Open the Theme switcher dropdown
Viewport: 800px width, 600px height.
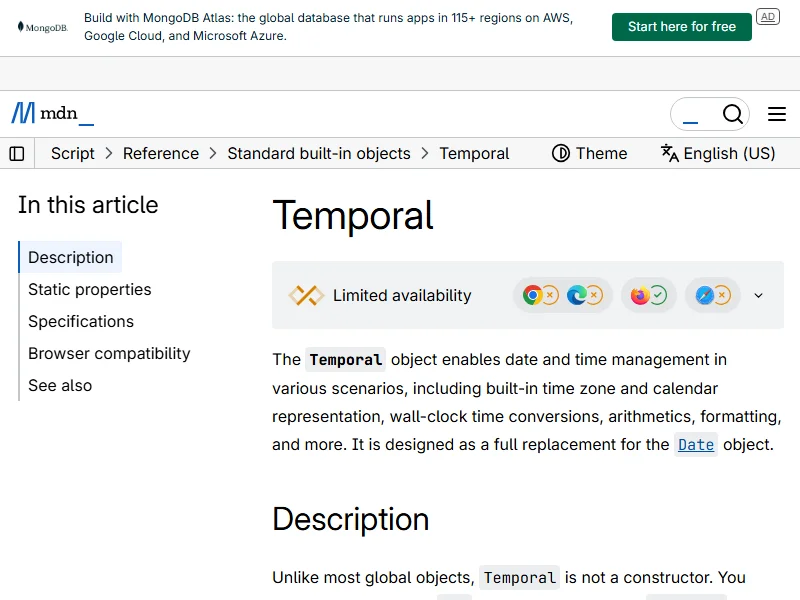(x=590, y=153)
